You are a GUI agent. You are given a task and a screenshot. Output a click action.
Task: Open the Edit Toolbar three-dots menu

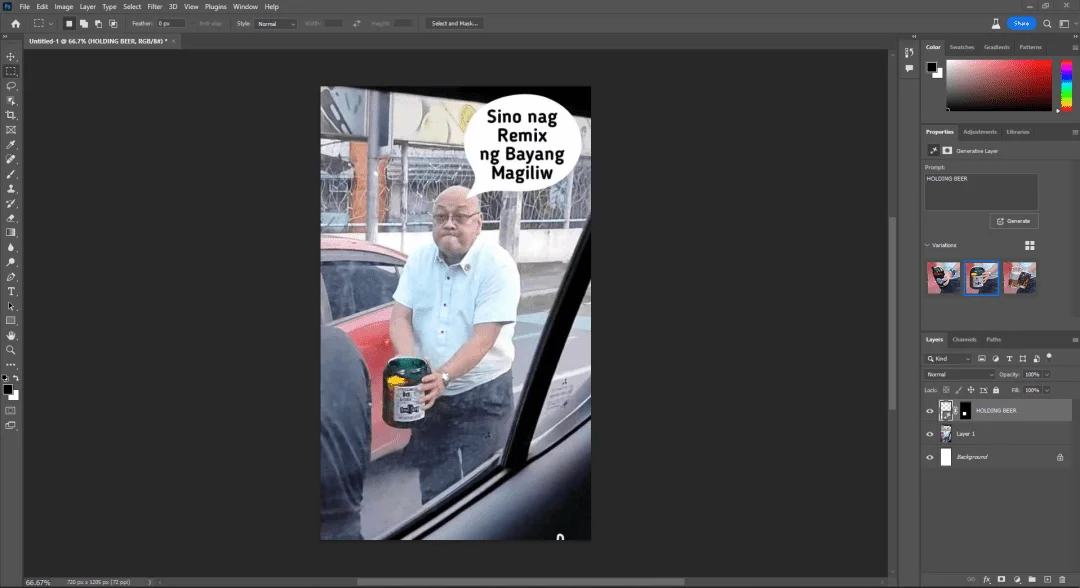[x=11, y=364]
